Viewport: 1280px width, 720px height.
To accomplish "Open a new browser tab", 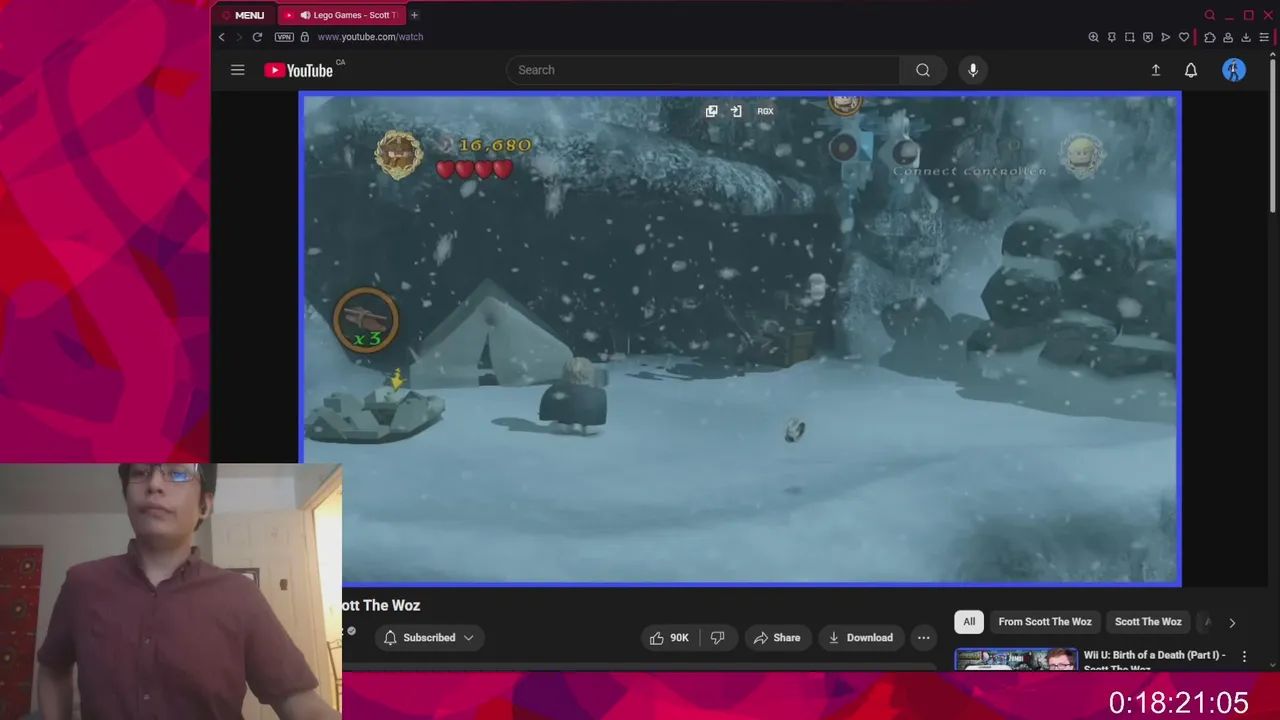I will point(414,15).
